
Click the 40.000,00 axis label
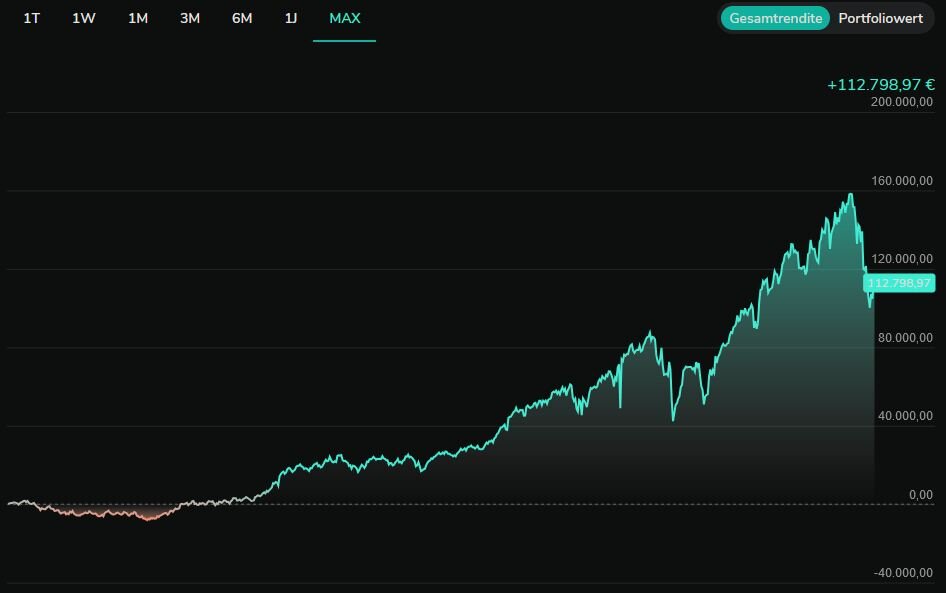pyautogui.click(x=905, y=416)
